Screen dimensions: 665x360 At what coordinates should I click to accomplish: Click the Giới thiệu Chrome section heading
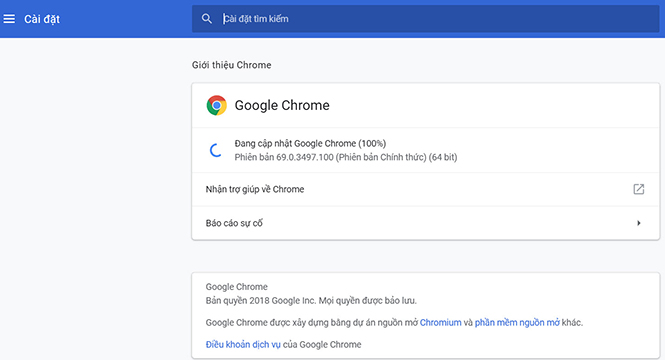232,65
